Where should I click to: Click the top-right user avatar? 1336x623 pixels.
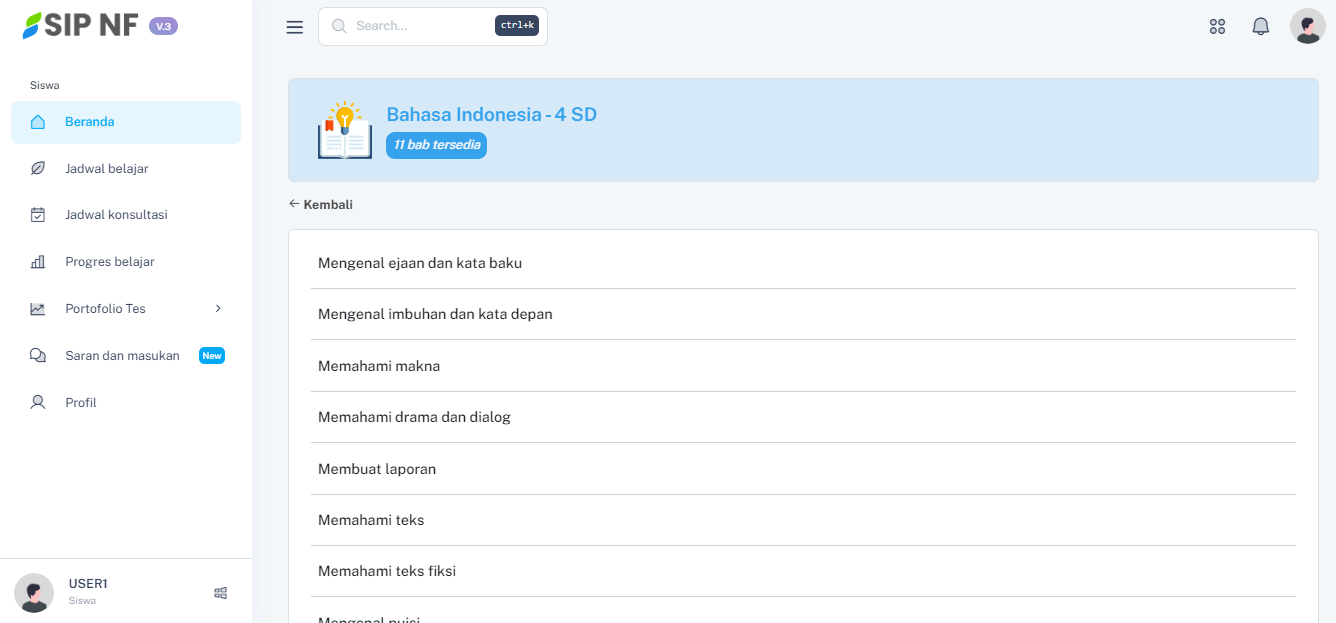(1307, 27)
